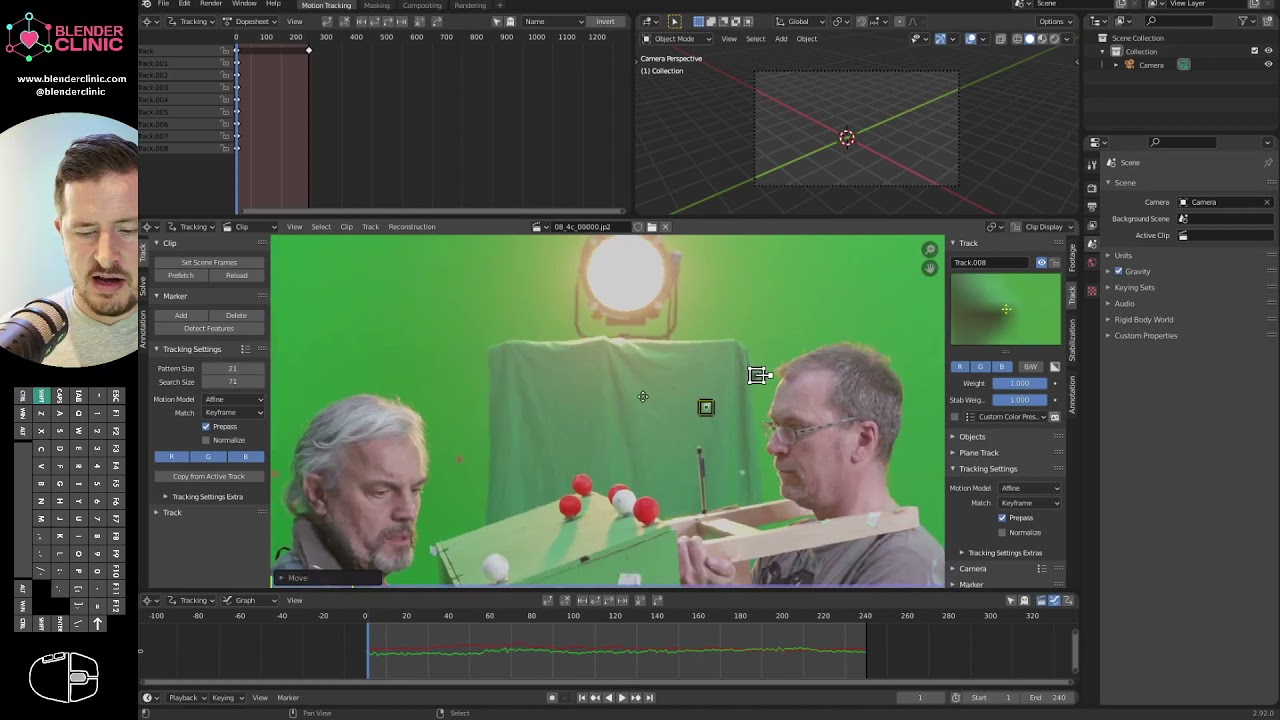
Task: Open the Marker menu in timeline
Action: (x=288, y=698)
